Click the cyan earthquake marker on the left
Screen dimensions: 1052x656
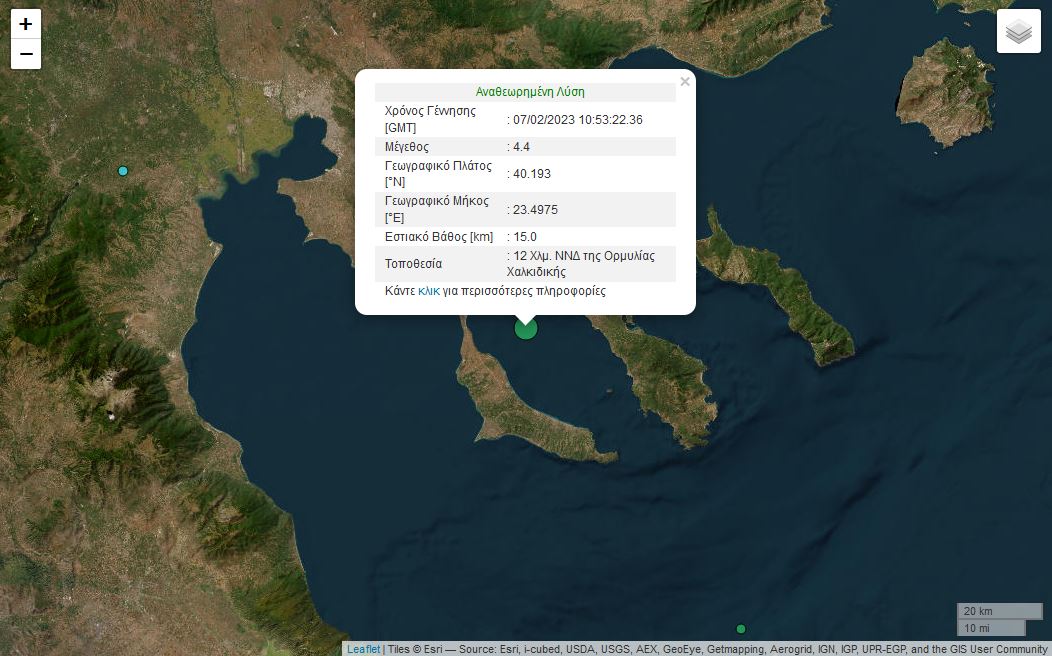coord(123,171)
